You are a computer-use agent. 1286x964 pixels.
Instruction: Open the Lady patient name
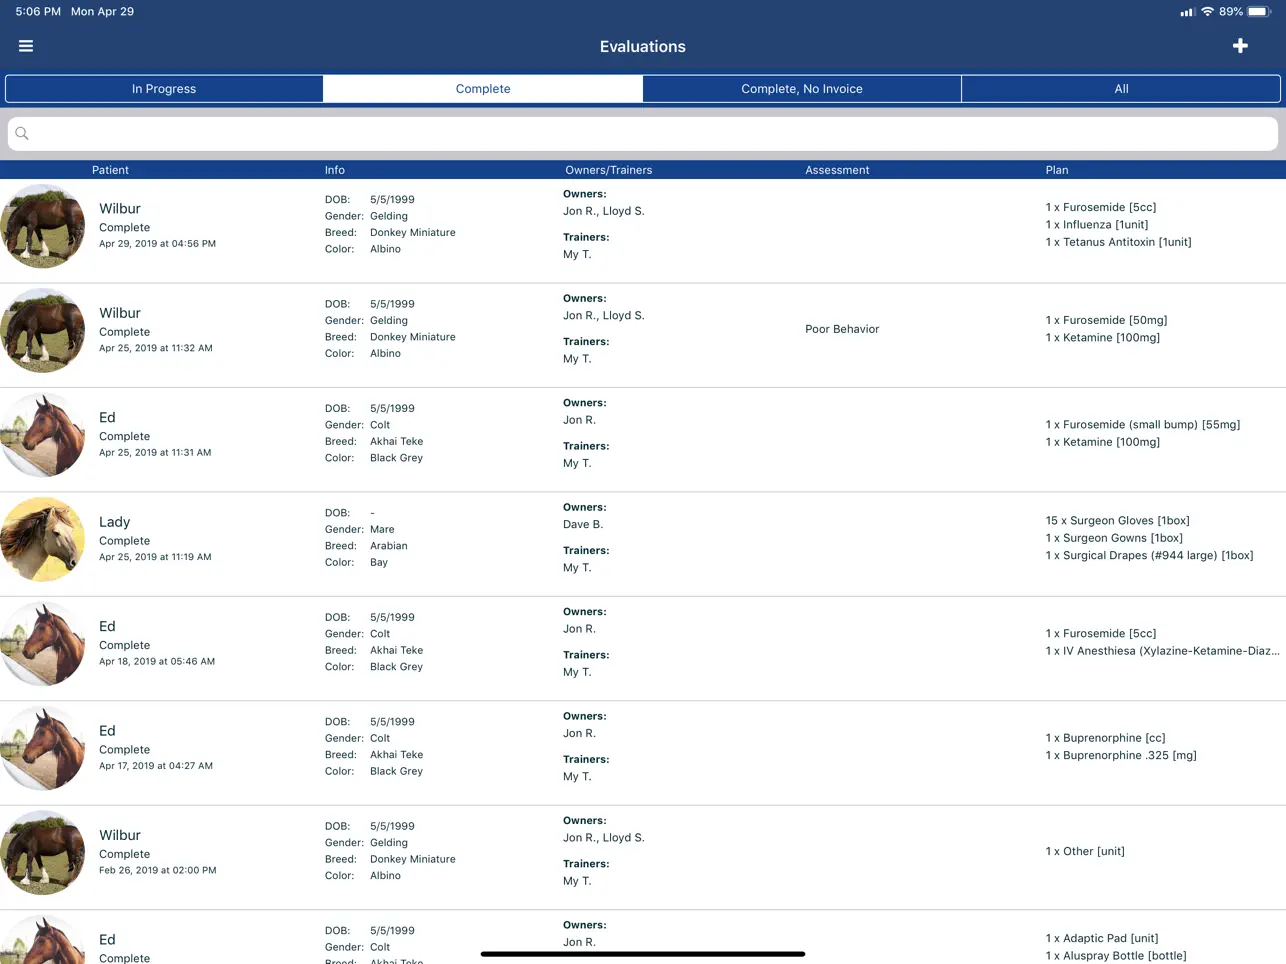point(115,522)
